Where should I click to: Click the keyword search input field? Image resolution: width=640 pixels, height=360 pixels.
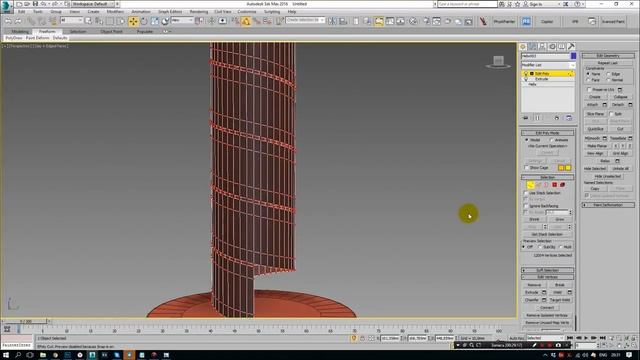coord(467,4)
